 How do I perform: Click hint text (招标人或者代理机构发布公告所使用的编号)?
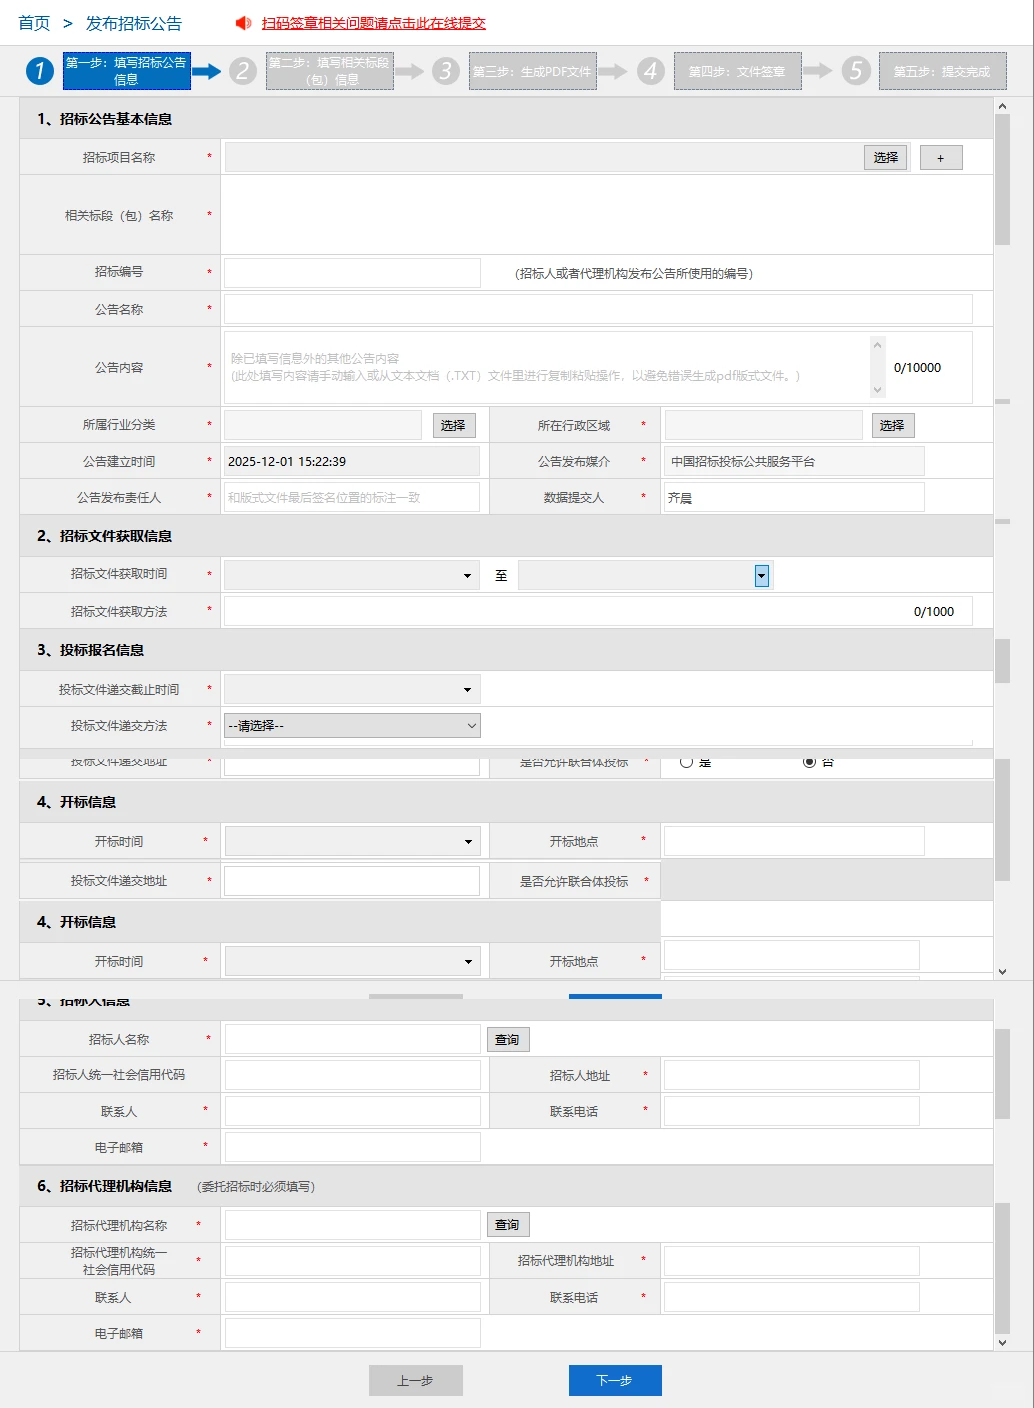(634, 274)
